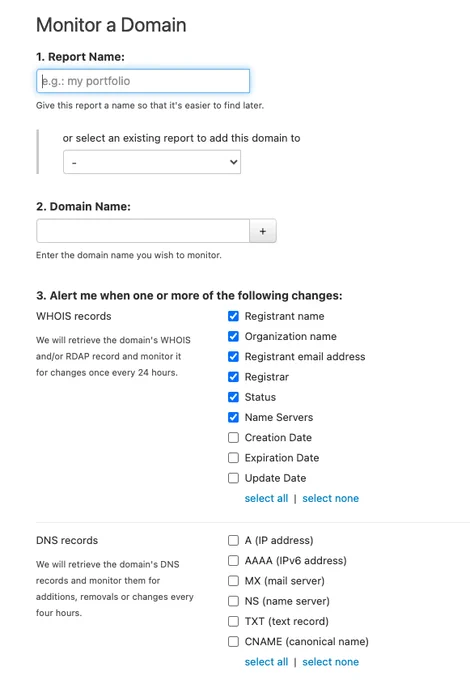Screen dimensions: 470x680
Task: Check the NS (name server) box
Action: [233, 601]
